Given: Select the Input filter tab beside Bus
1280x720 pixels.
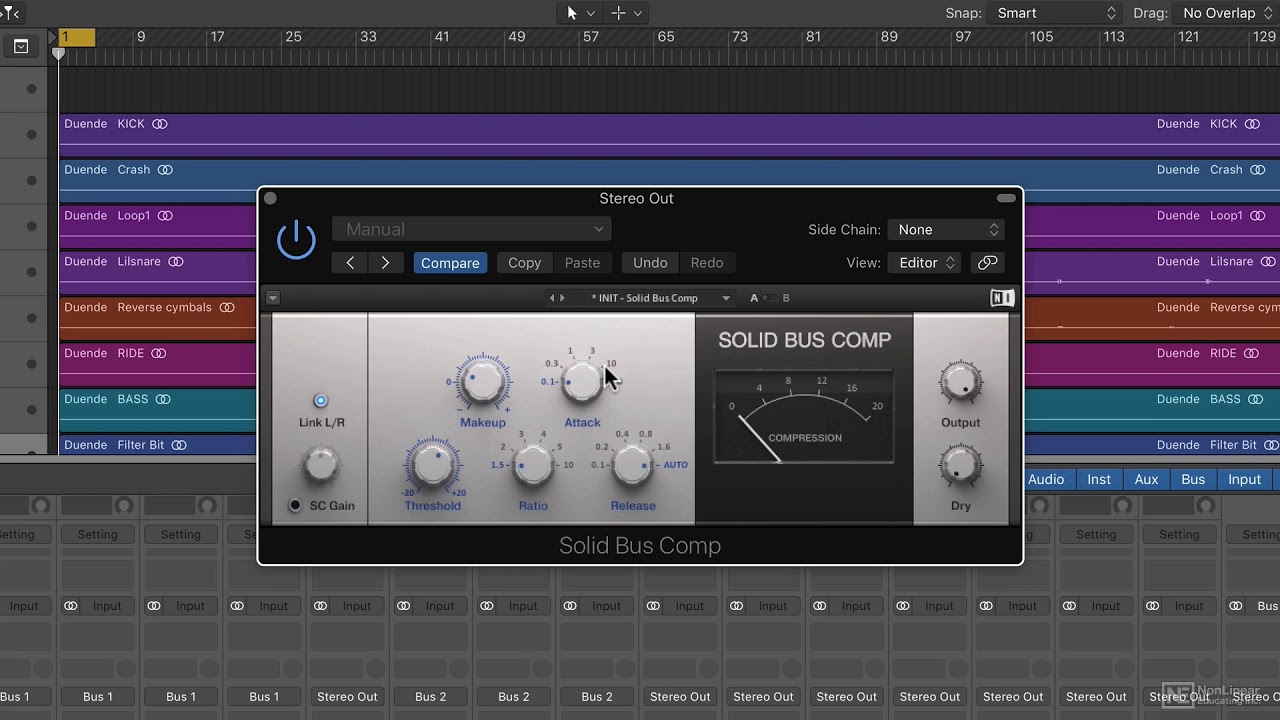Looking at the screenshot, I should click(x=1244, y=480).
